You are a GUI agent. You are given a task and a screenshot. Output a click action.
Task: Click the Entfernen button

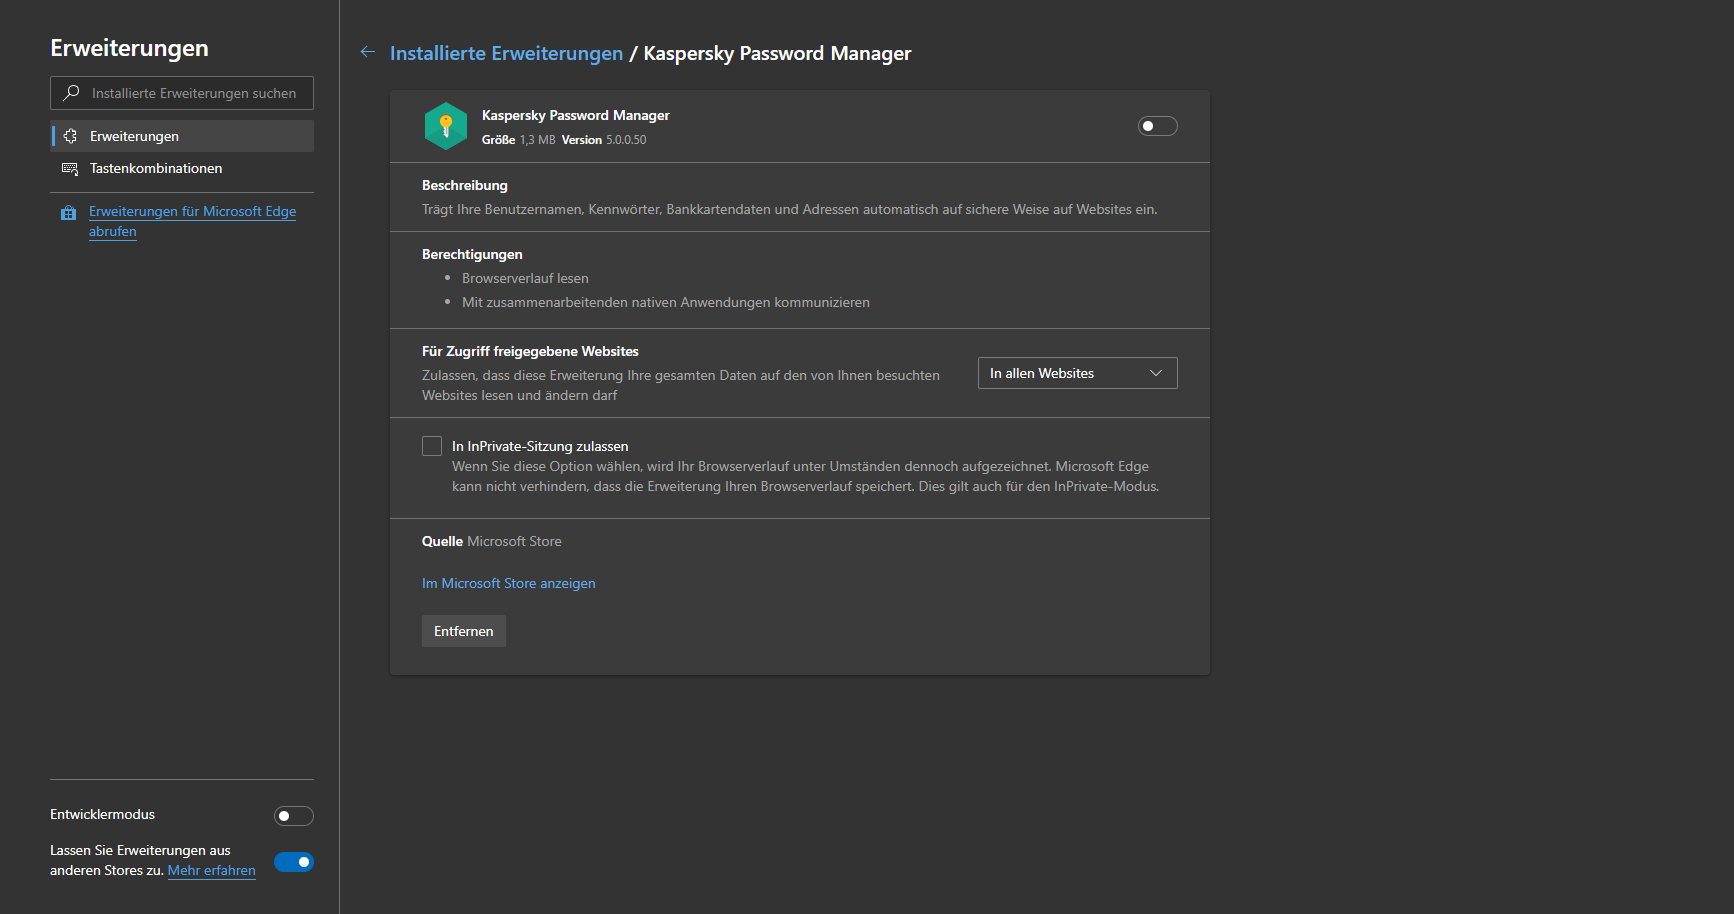click(463, 631)
